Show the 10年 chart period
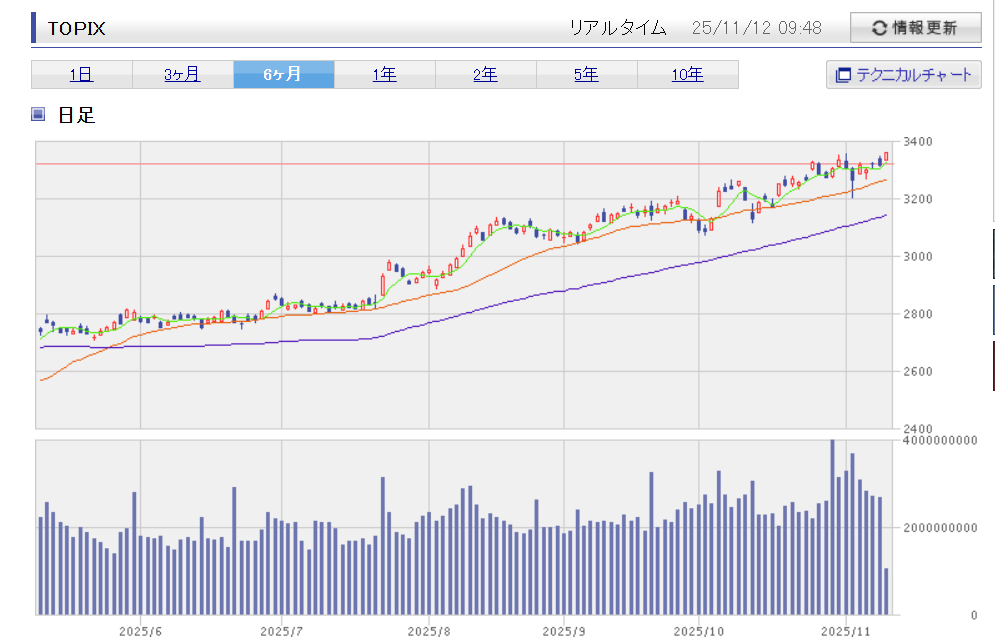The width and height of the screenshot is (995, 644). click(688, 74)
